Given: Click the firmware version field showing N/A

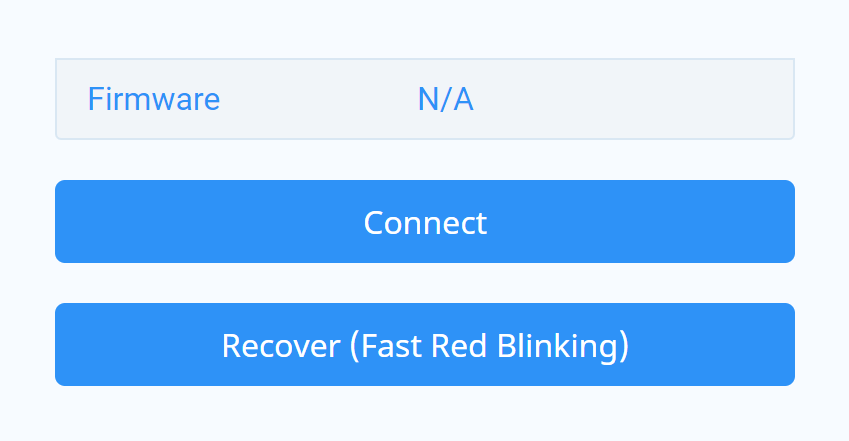Looking at the screenshot, I should click(445, 99).
